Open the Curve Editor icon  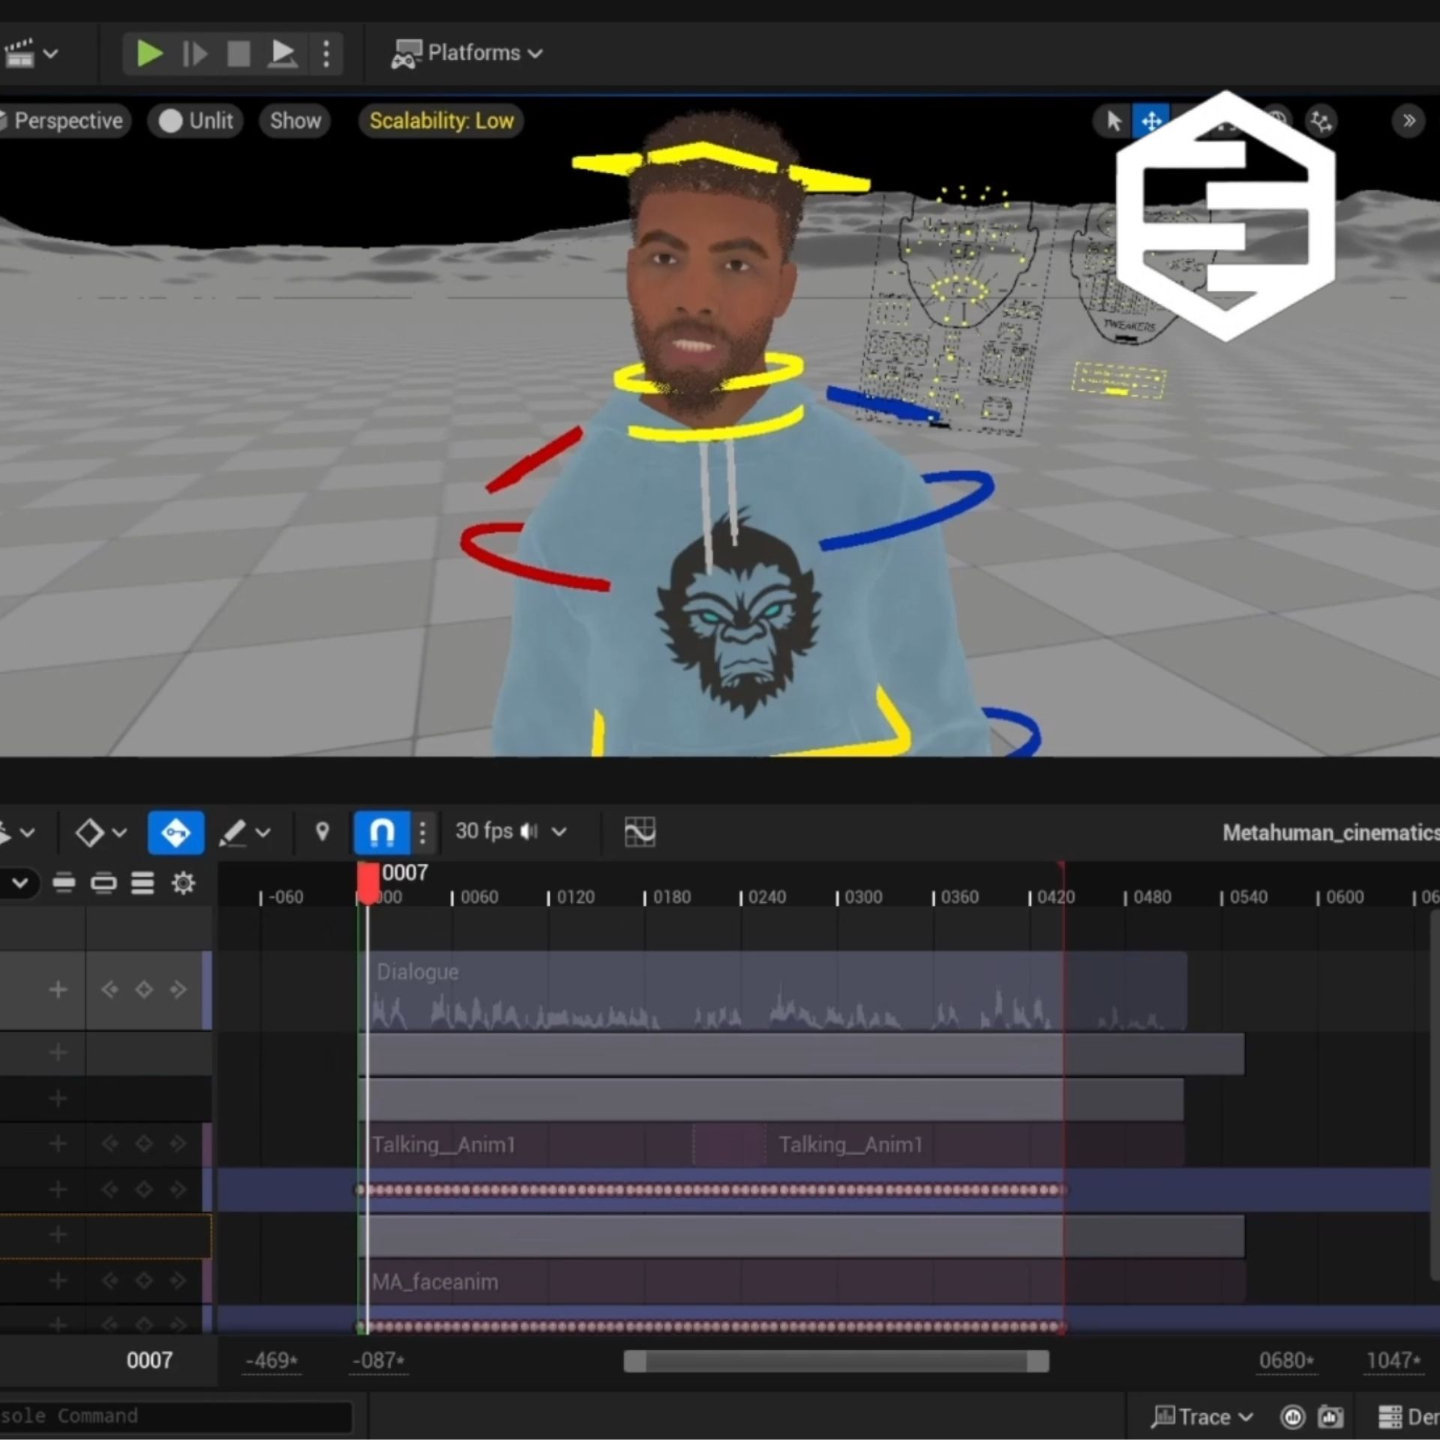click(x=640, y=832)
